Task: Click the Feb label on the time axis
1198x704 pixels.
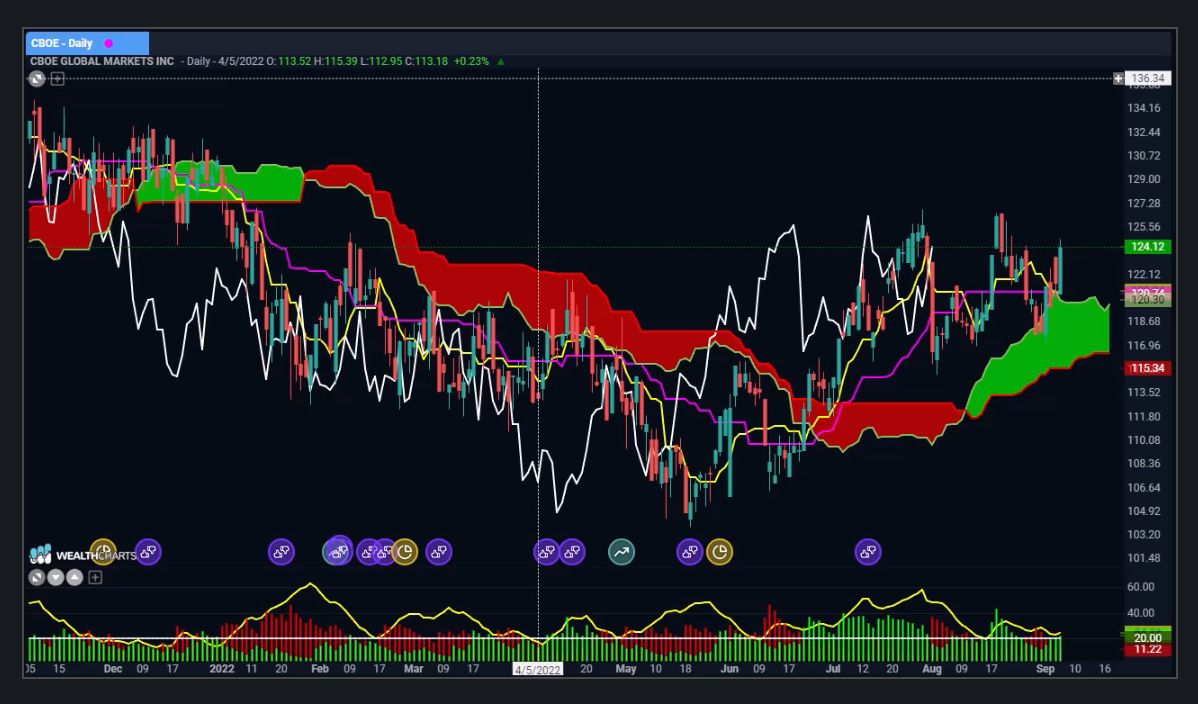Action: click(319, 668)
